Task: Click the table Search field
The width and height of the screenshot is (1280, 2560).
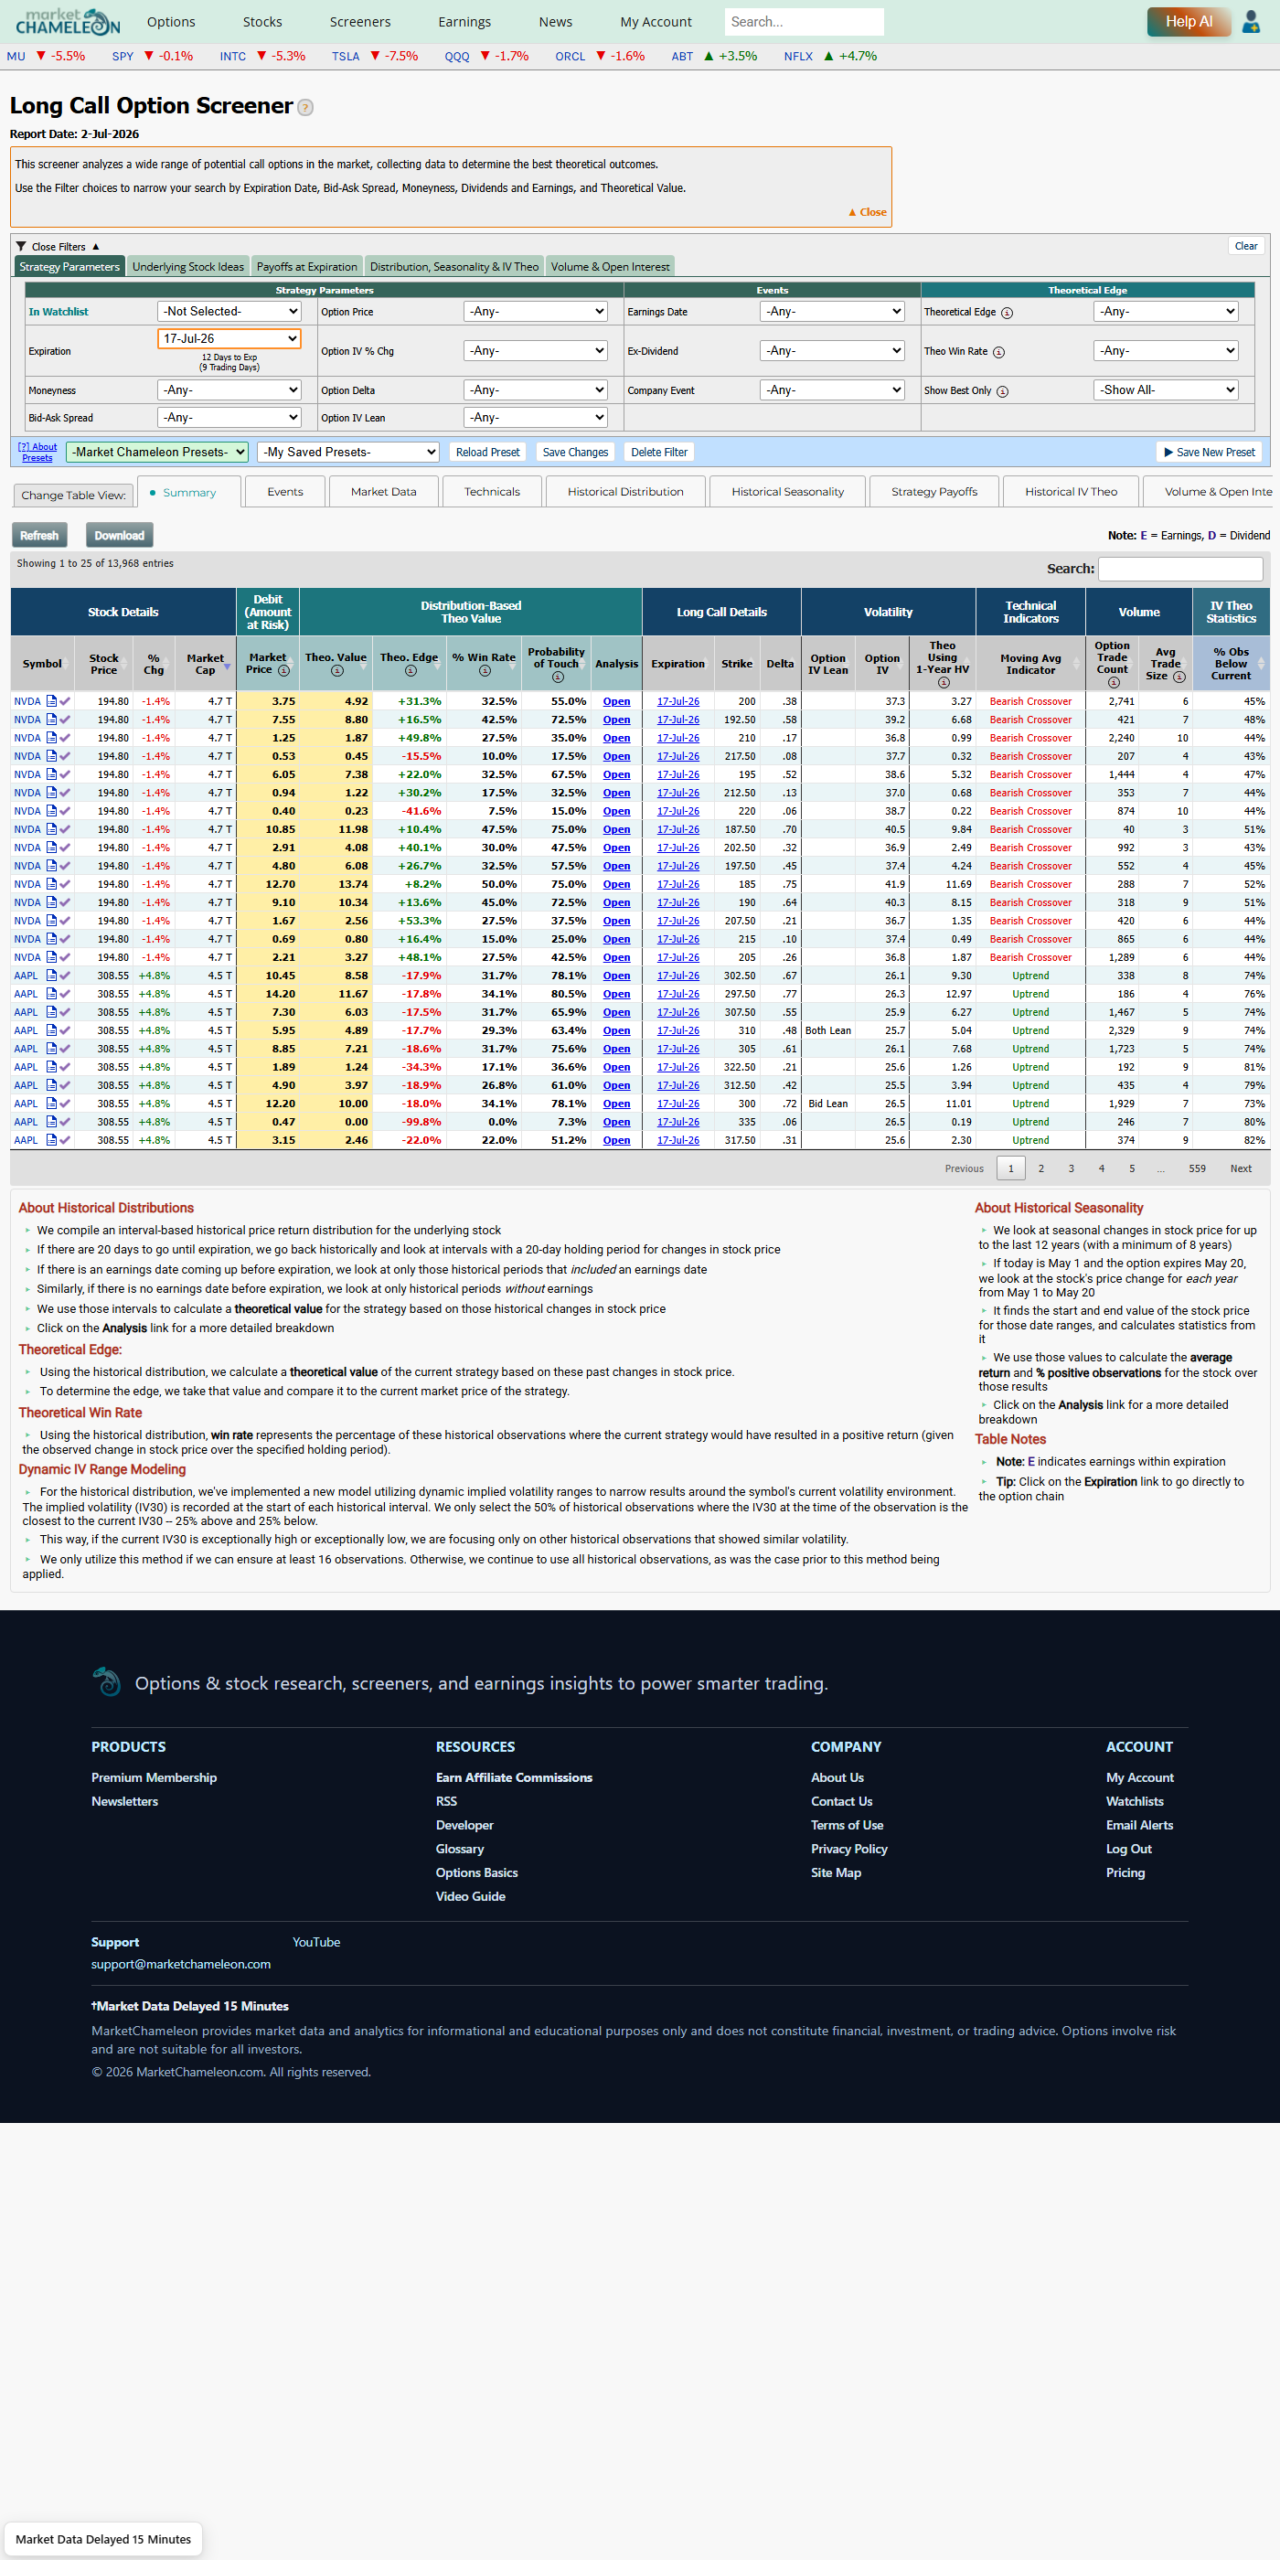Action: click(x=1180, y=569)
